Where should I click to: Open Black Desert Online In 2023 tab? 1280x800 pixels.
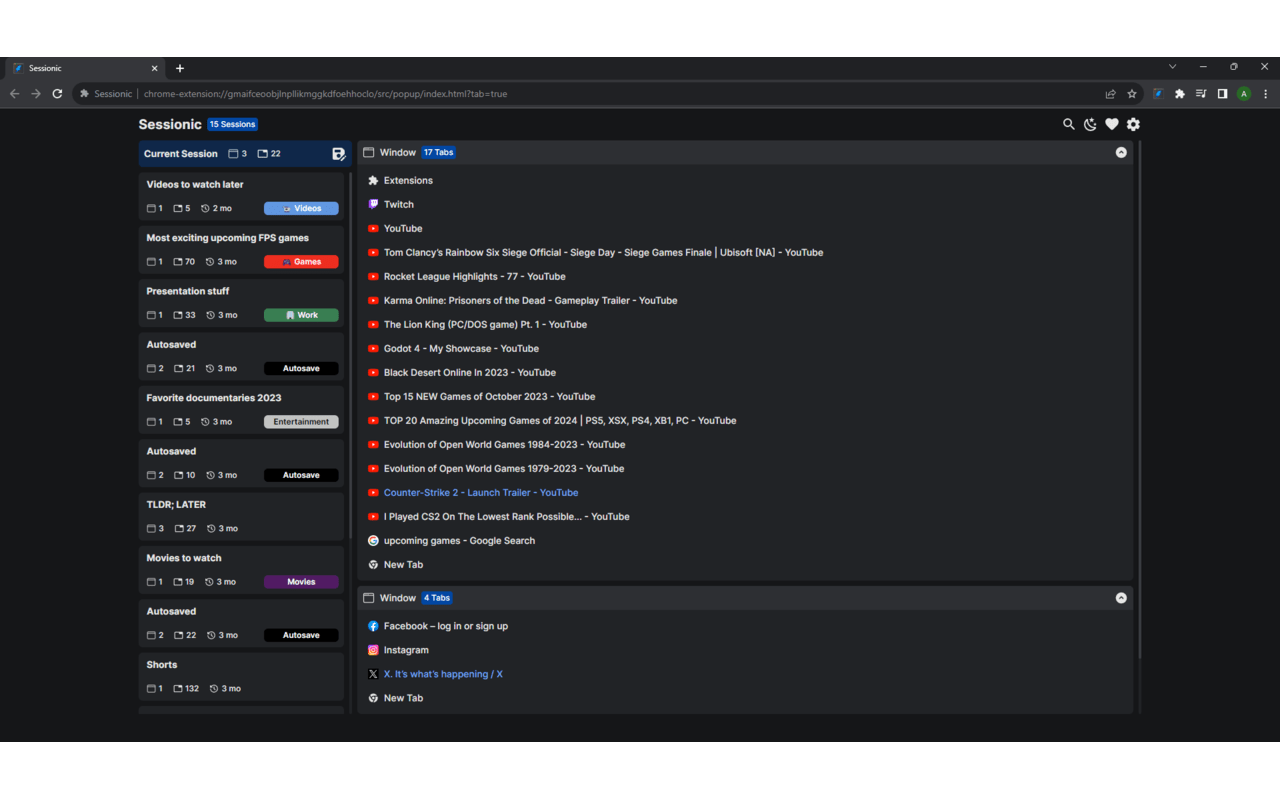(x=470, y=372)
